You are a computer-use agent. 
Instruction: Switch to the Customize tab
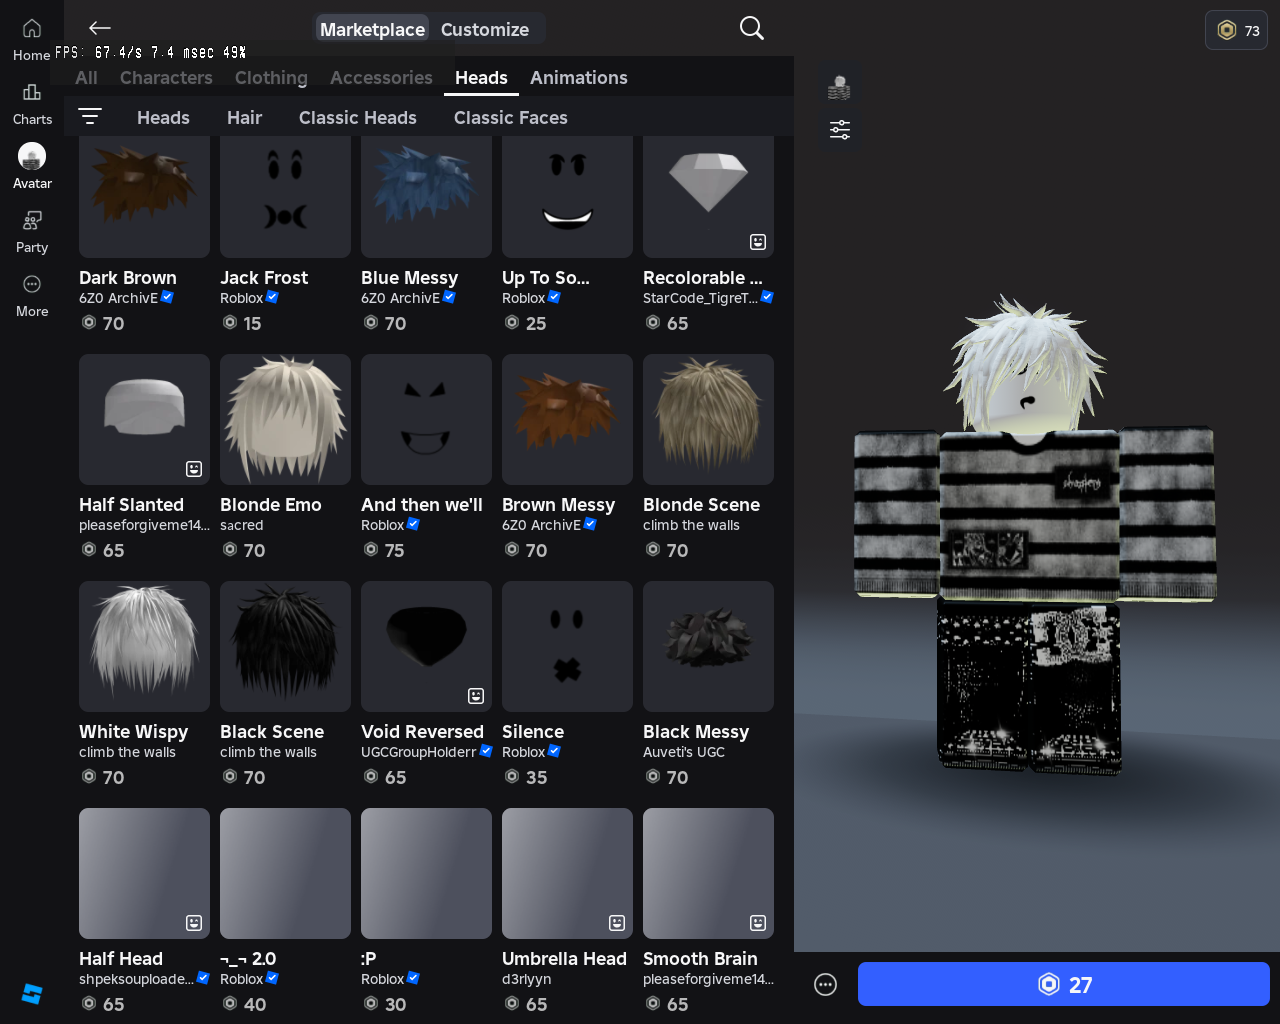click(485, 29)
